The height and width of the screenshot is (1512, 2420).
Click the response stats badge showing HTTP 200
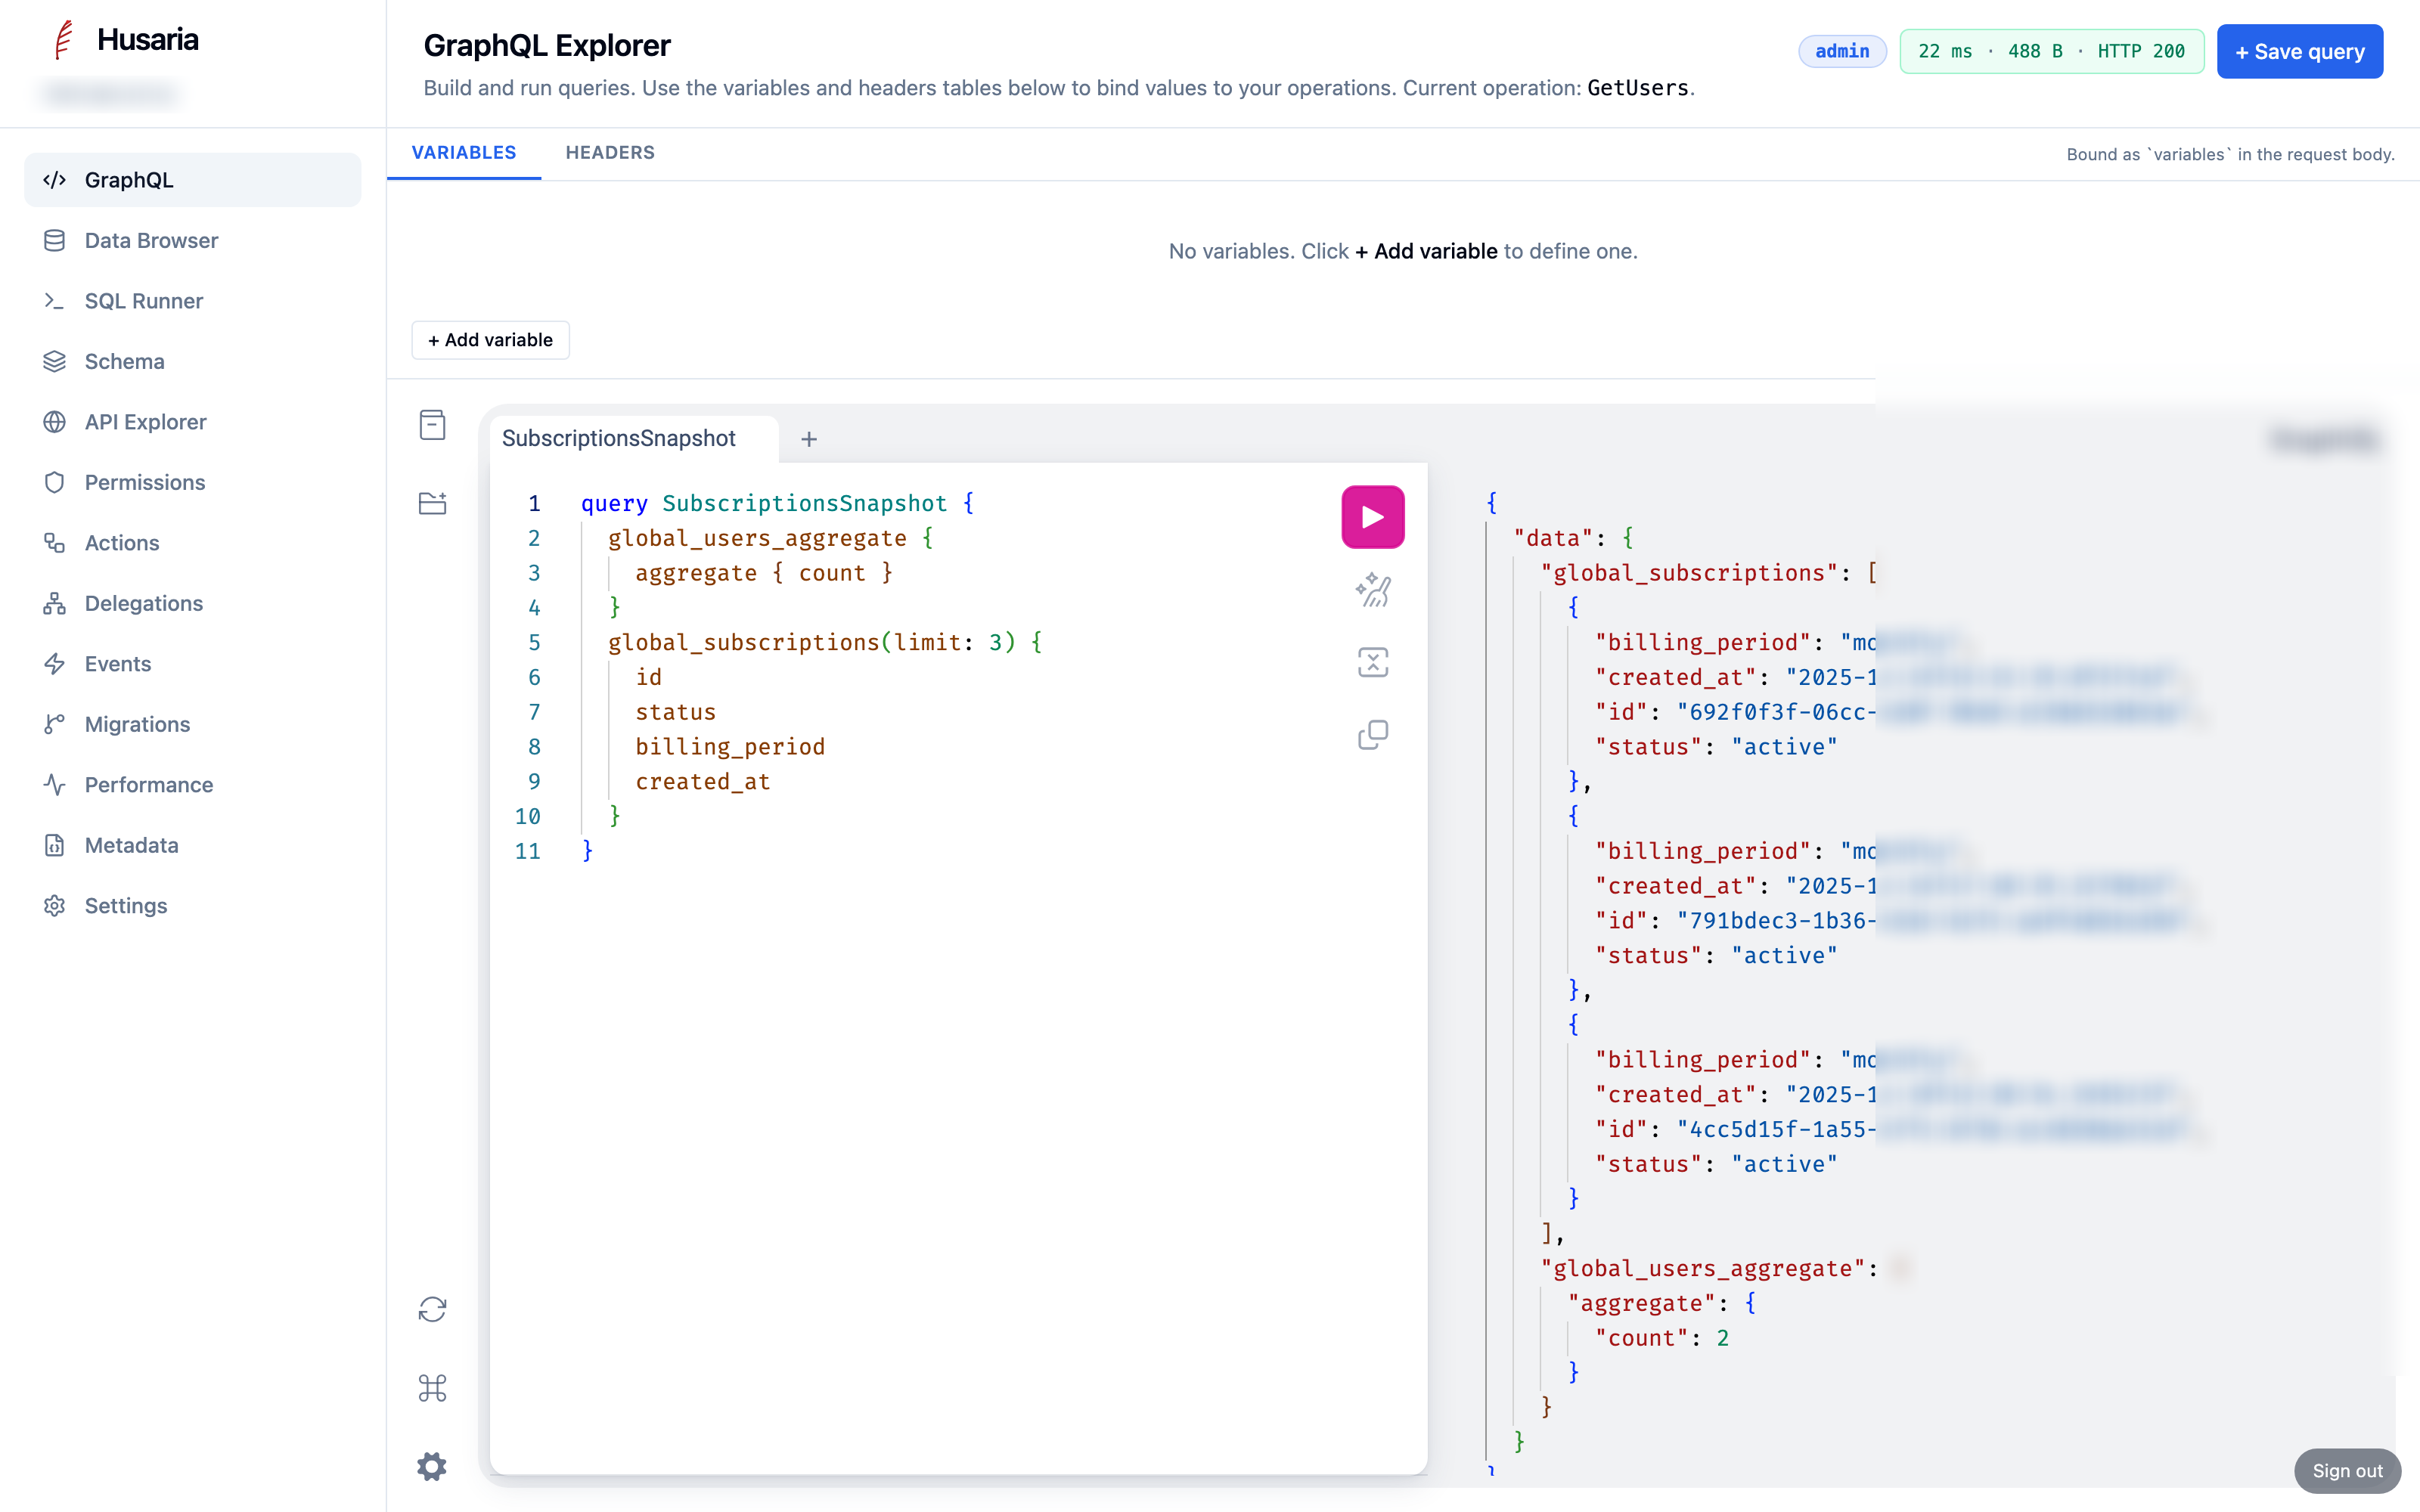pos(2051,51)
